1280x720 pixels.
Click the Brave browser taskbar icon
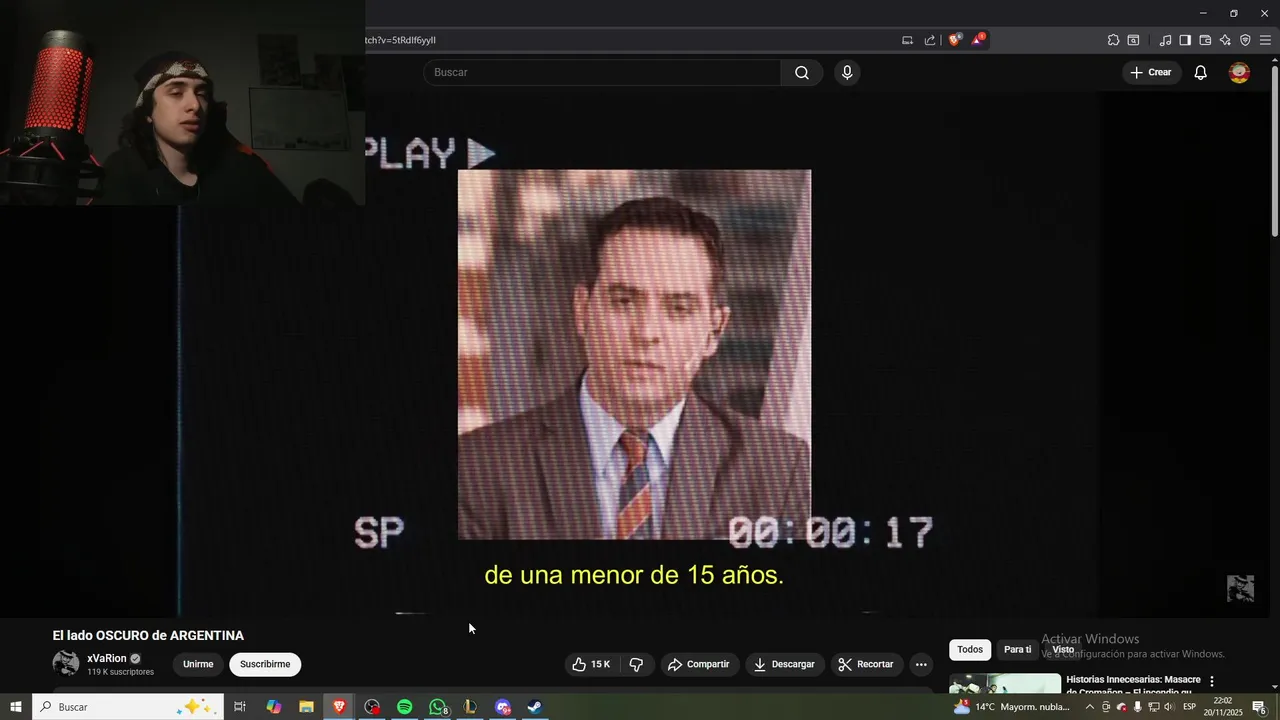[x=339, y=707]
